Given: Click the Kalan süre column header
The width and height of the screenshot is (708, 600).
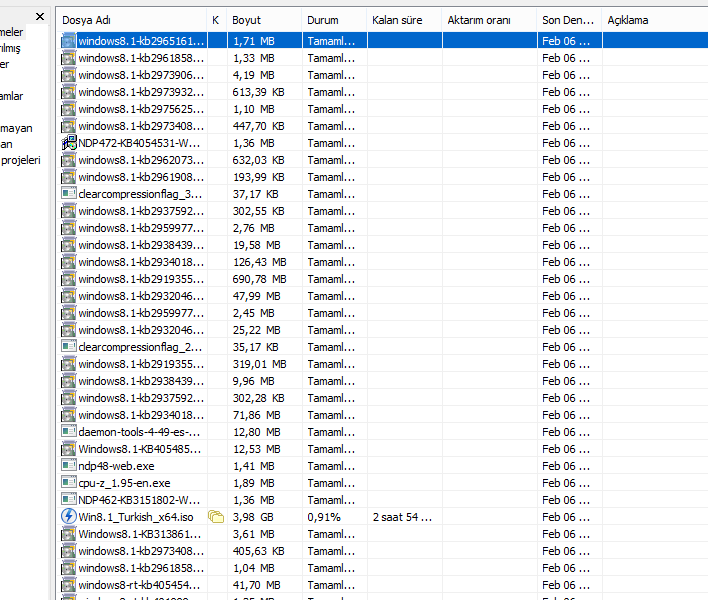Looking at the screenshot, I should [x=405, y=20].
